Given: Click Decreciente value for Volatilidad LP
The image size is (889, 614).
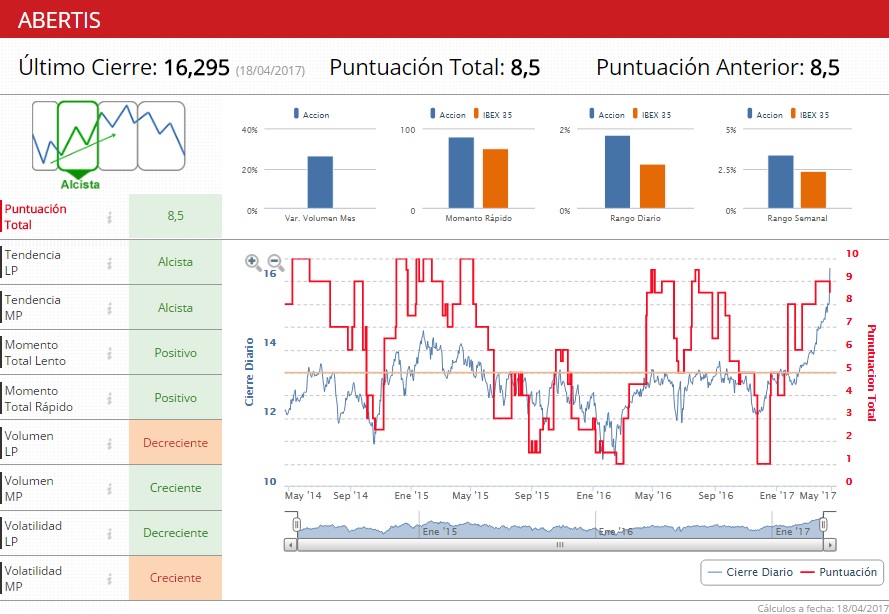Looking at the screenshot, I should [x=175, y=533].
